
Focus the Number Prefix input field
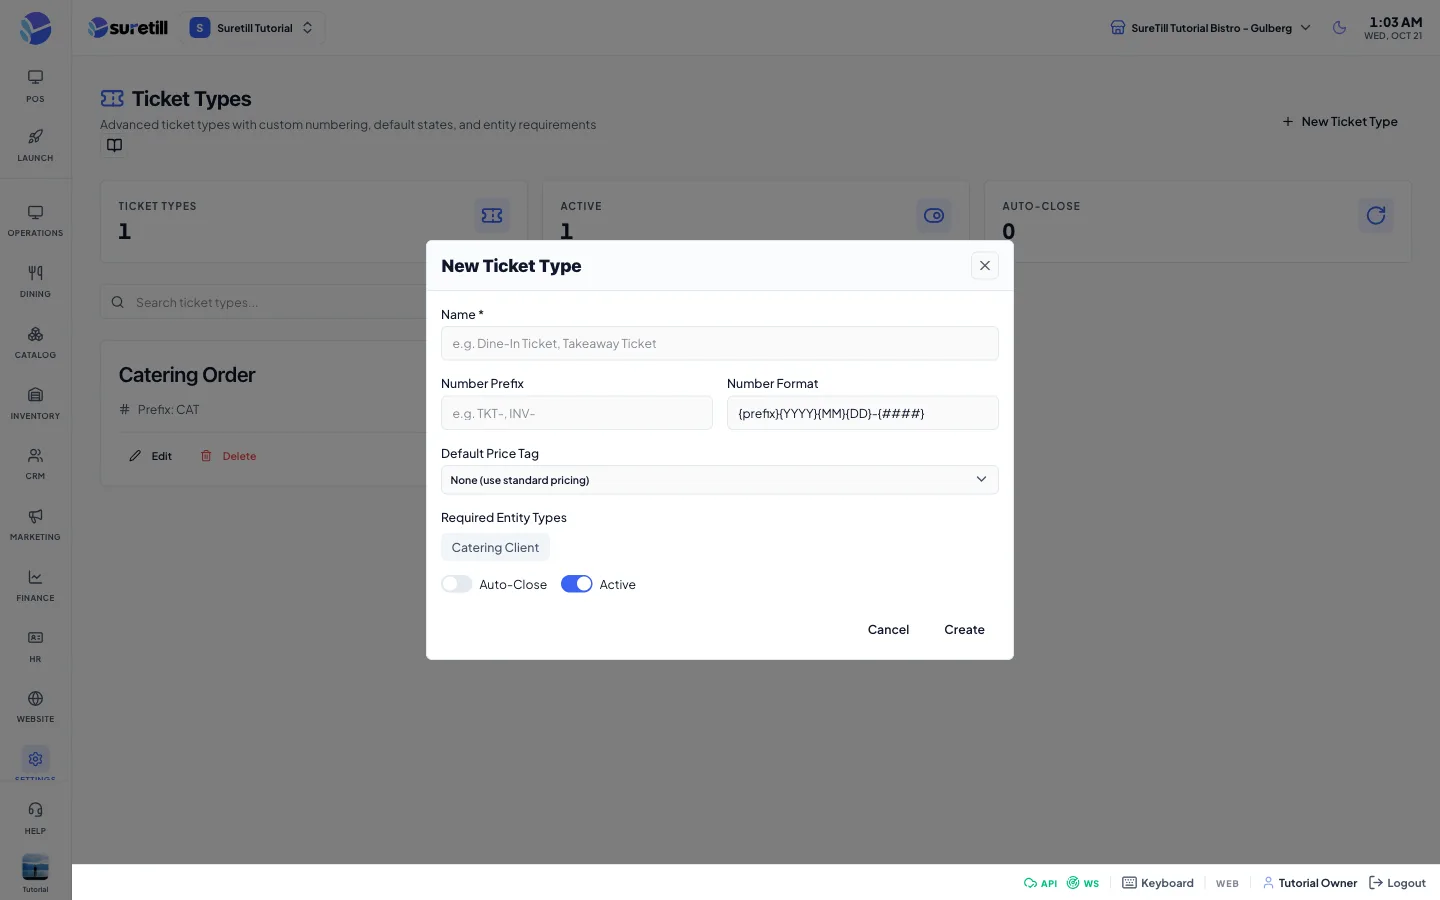click(x=577, y=413)
